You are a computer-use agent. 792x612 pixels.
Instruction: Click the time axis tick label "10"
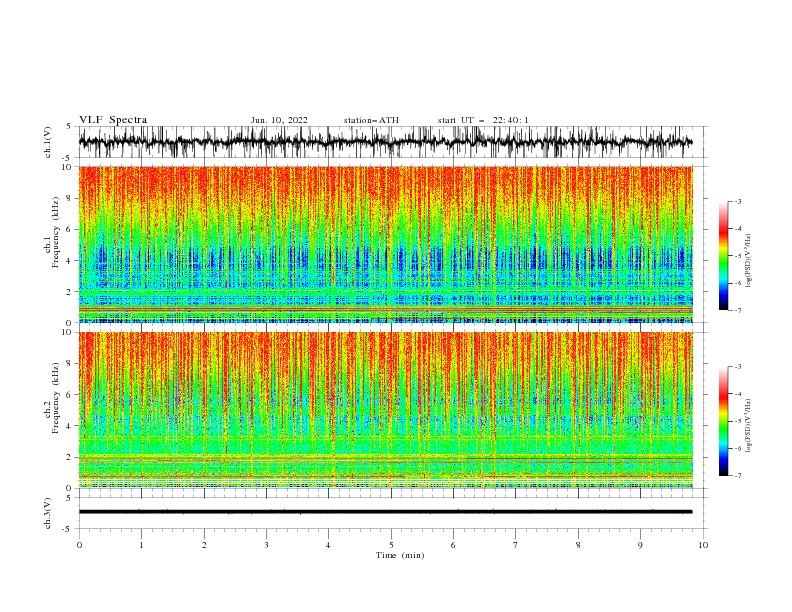tap(703, 545)
